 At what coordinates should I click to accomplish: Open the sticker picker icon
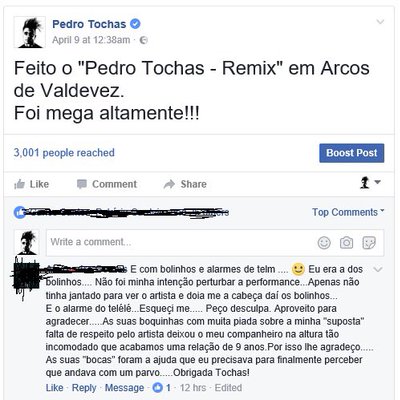pos(369,243)
